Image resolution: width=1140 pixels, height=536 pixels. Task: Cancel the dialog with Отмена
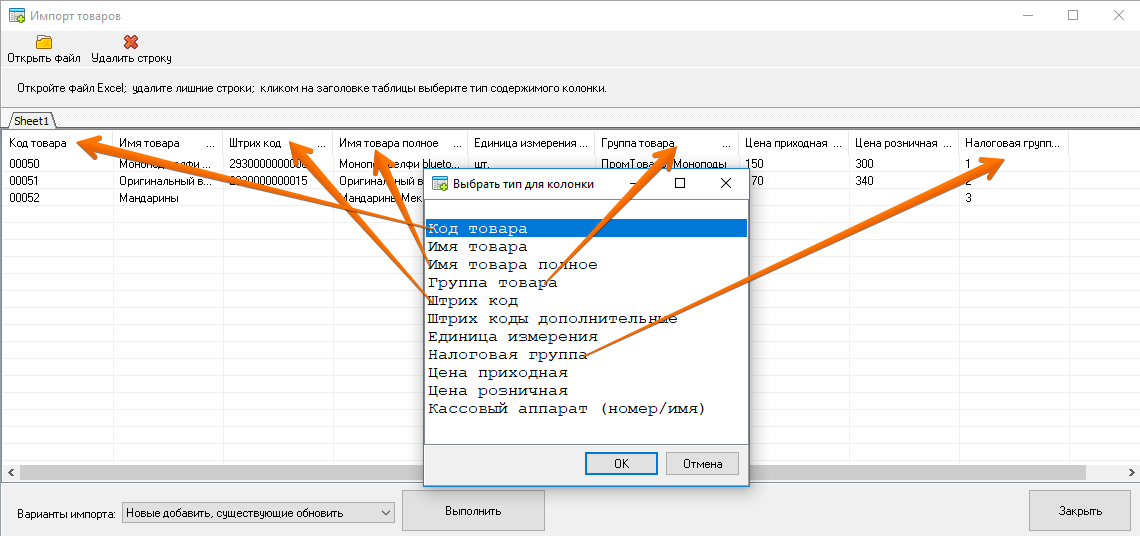(x=702, y=463)
